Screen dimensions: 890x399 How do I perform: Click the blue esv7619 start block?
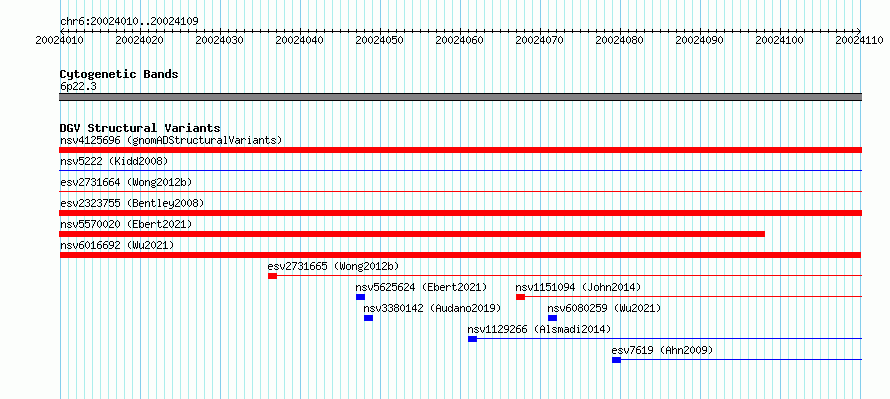pyautogui.click(x=616, y=360)
